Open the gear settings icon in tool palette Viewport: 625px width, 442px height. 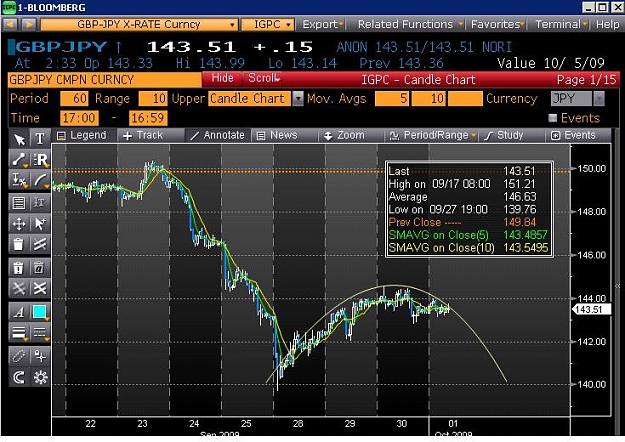[40, 377]
